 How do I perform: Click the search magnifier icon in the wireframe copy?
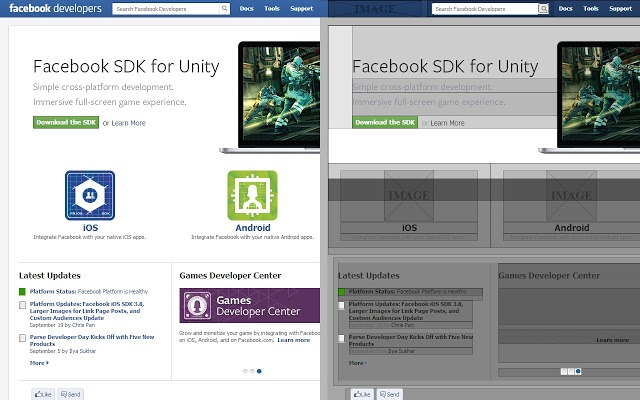[543, 9]
